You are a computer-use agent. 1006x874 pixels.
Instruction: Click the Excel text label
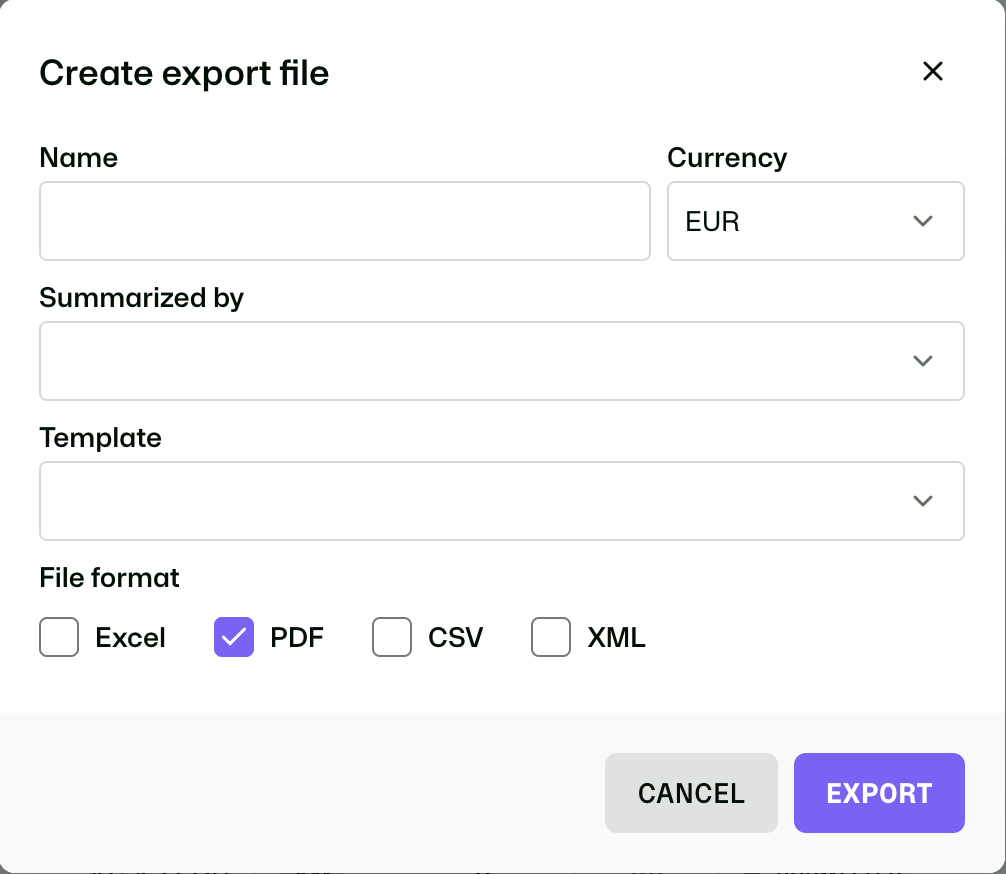click(x=130, y=638)
